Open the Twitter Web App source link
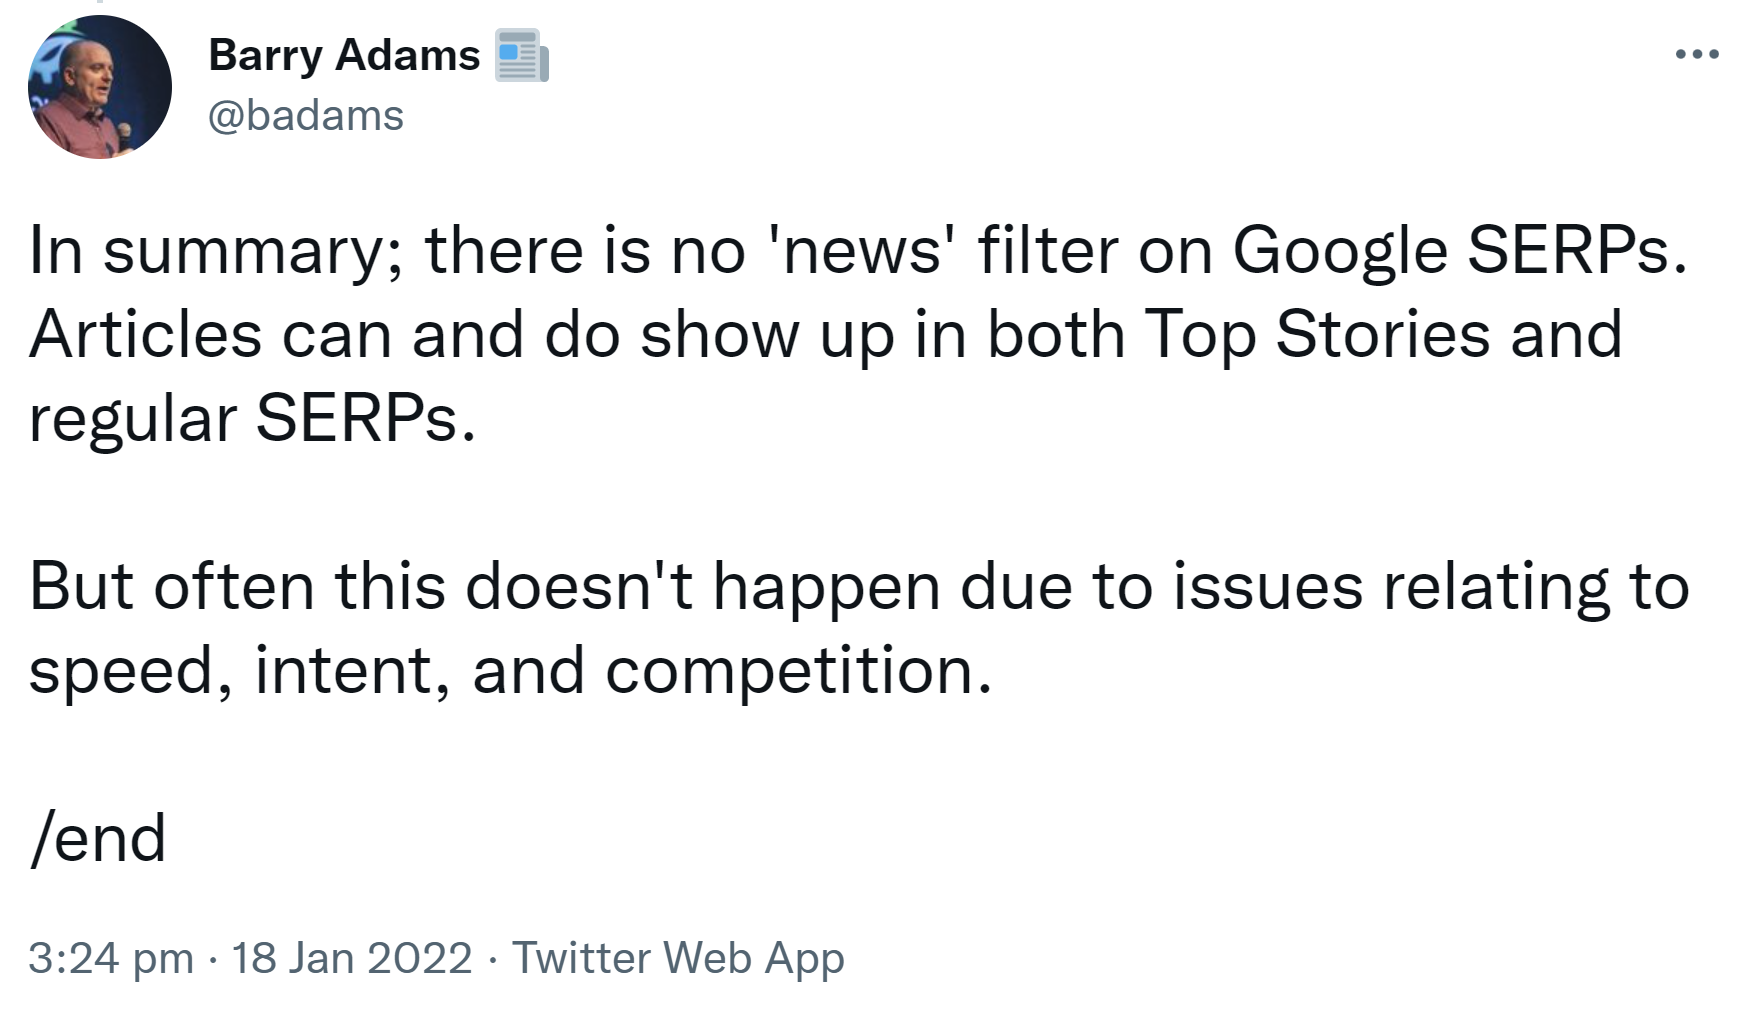Screen dimensions: 1756x1020 [x=678, y=958]
